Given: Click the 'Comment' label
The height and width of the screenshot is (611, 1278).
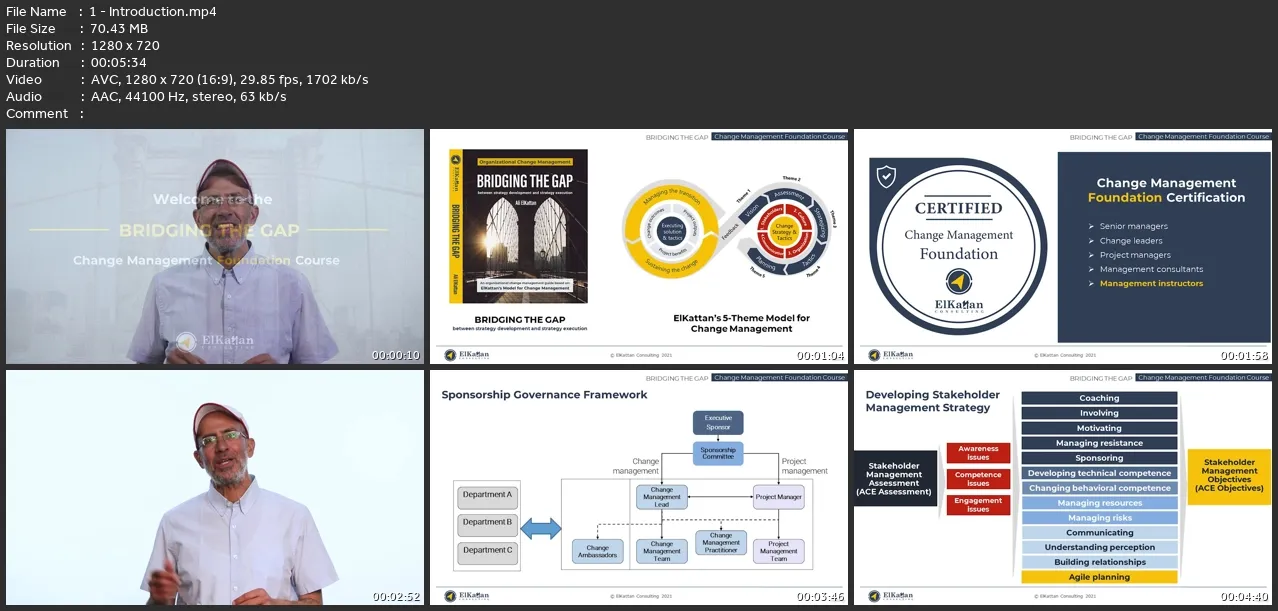Looking at the screenshot, I should pos(37,114).
